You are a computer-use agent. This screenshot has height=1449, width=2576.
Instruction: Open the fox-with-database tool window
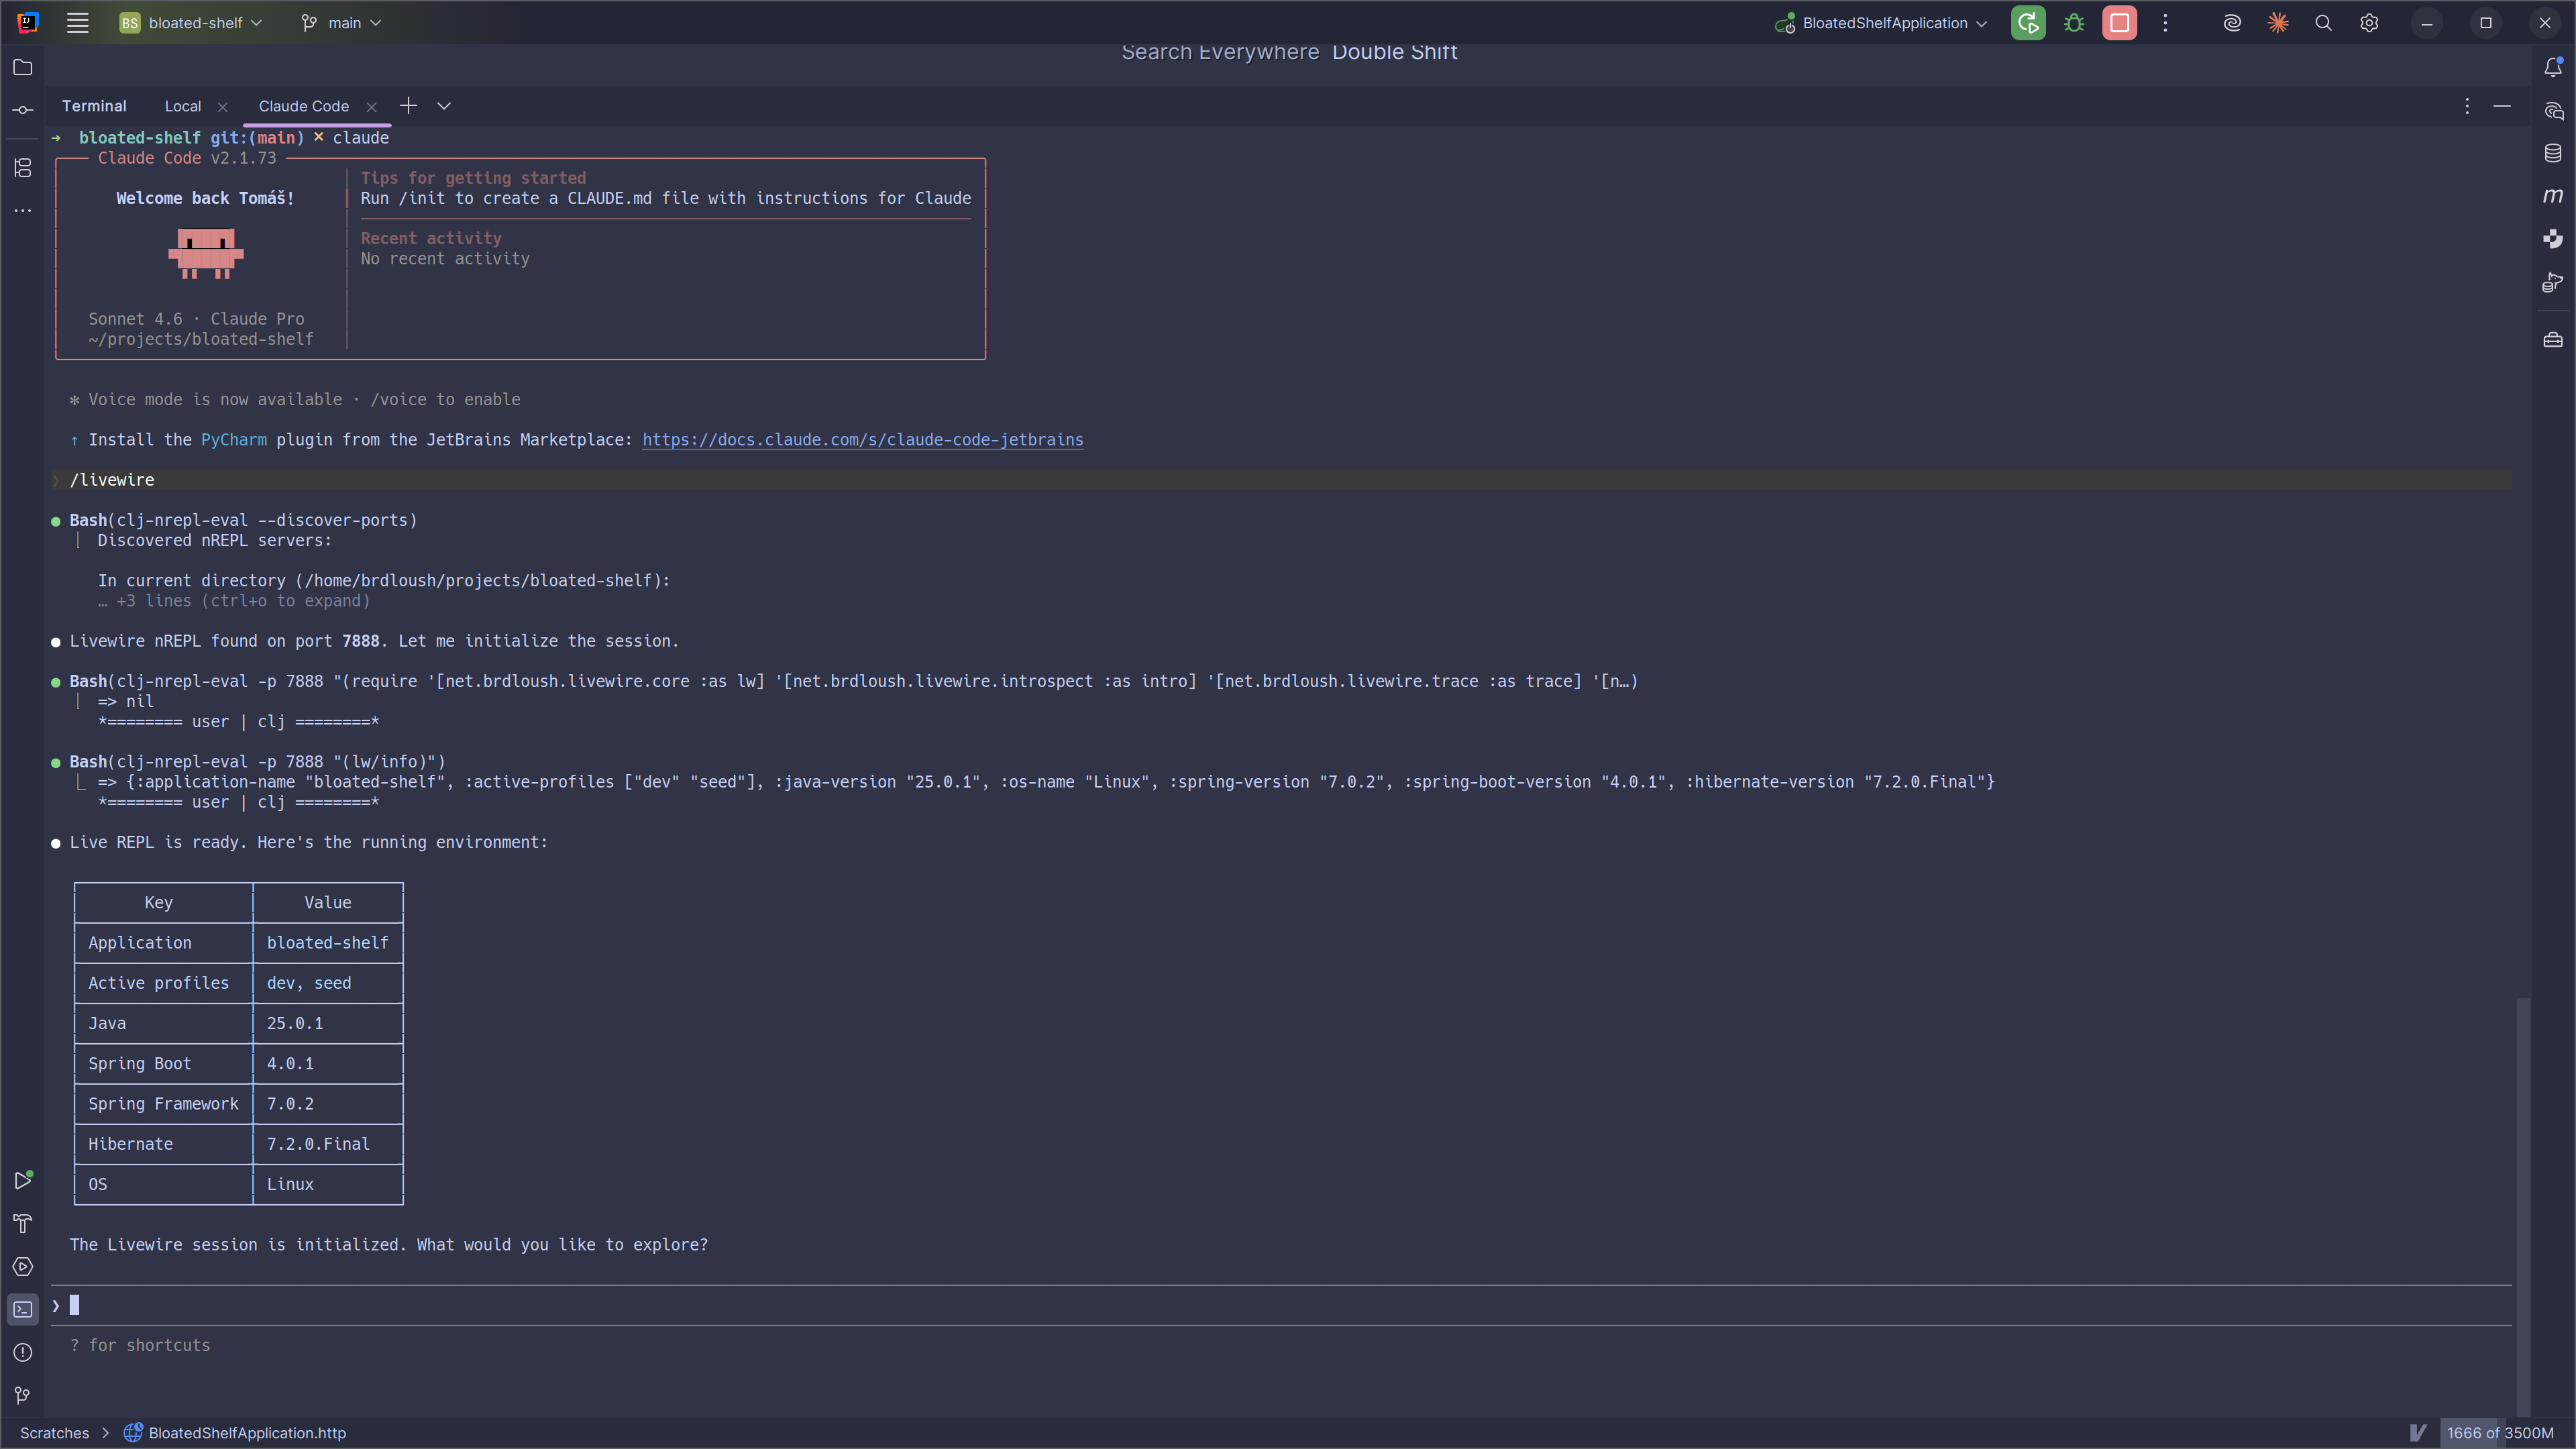coord(2553,282)
